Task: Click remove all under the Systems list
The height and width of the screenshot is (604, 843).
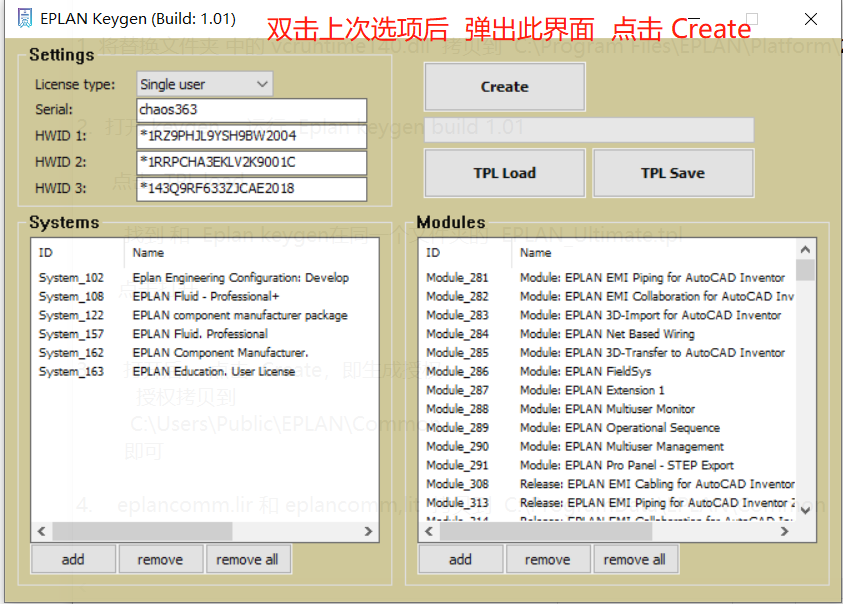Action: [x=248, y=559]
